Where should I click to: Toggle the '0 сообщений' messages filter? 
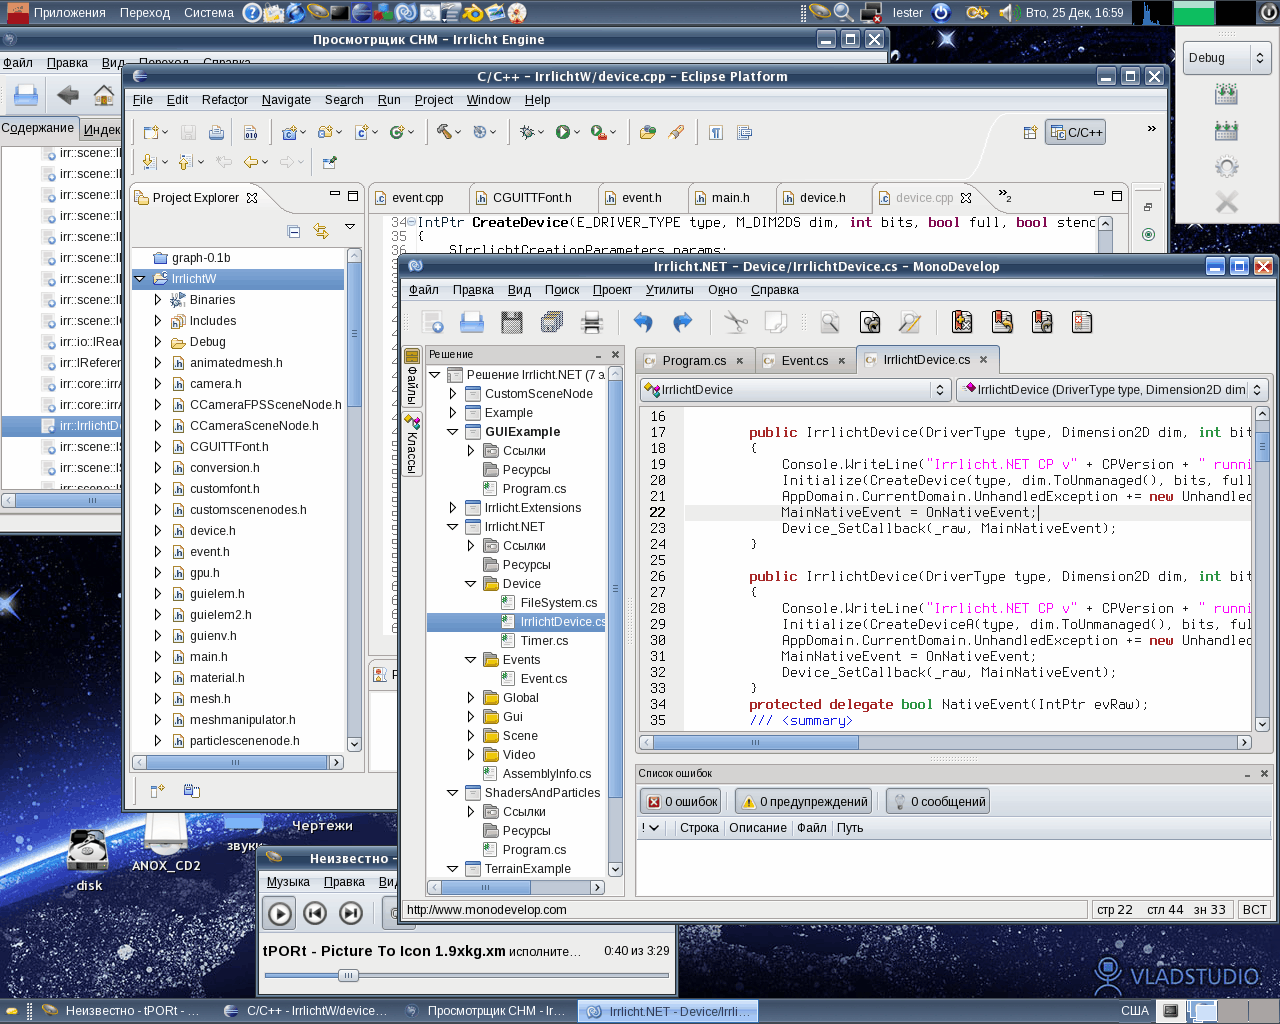(938, 801)
